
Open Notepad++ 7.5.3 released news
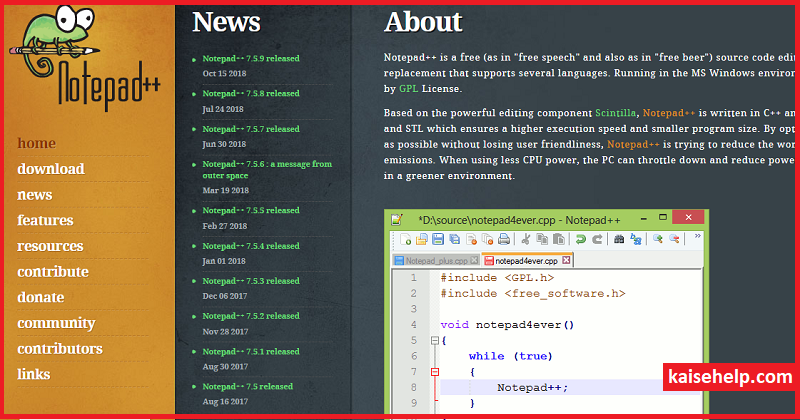251,281
